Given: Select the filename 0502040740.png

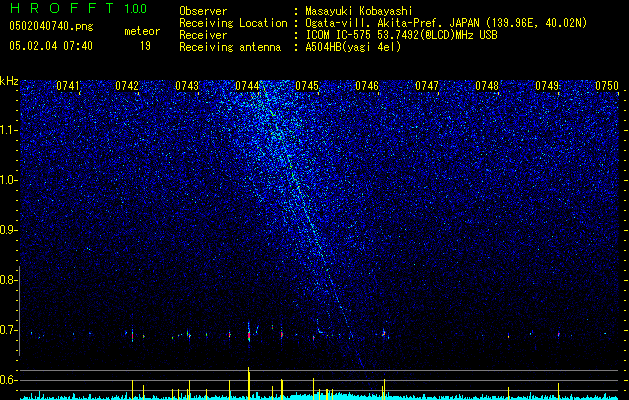Looking at the screenshot, I should [x=51, y=26].
